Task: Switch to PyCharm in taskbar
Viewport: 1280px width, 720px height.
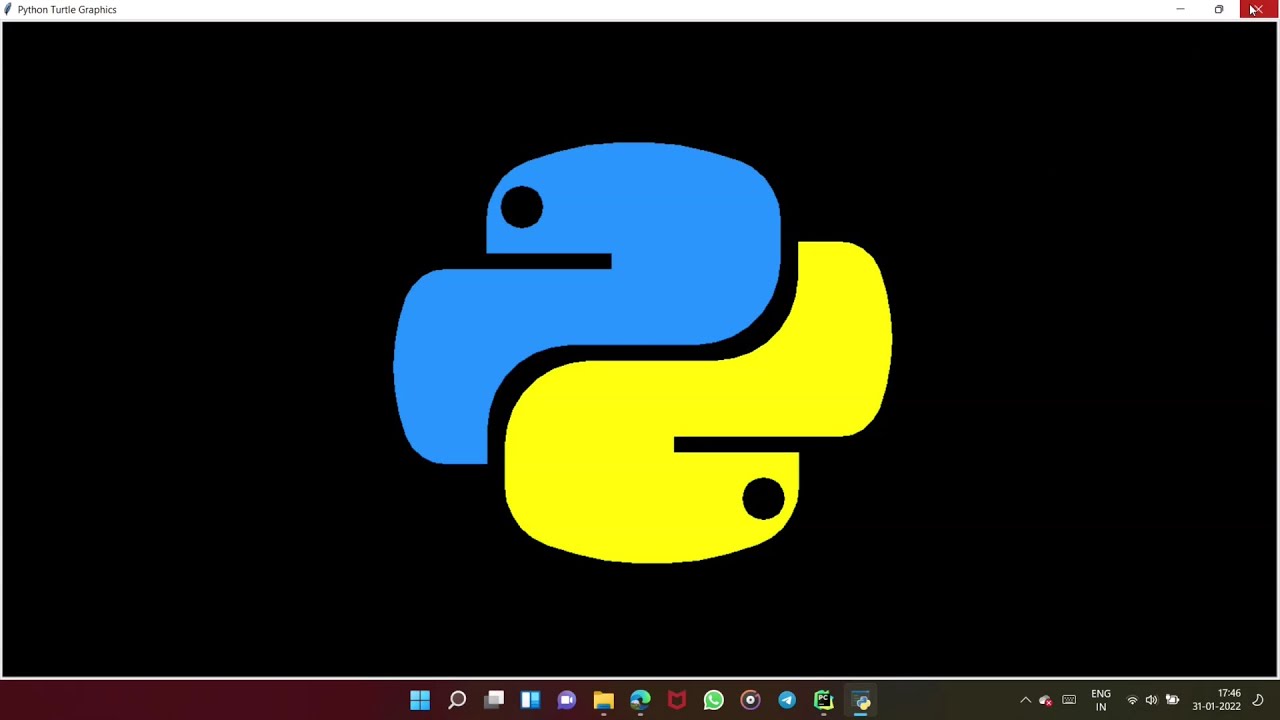Action: [x=823, y=700]
